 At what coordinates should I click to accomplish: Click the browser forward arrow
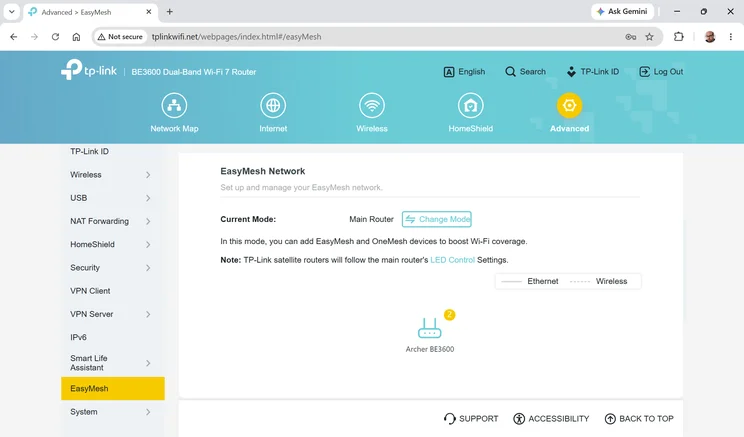click(34, 37)
